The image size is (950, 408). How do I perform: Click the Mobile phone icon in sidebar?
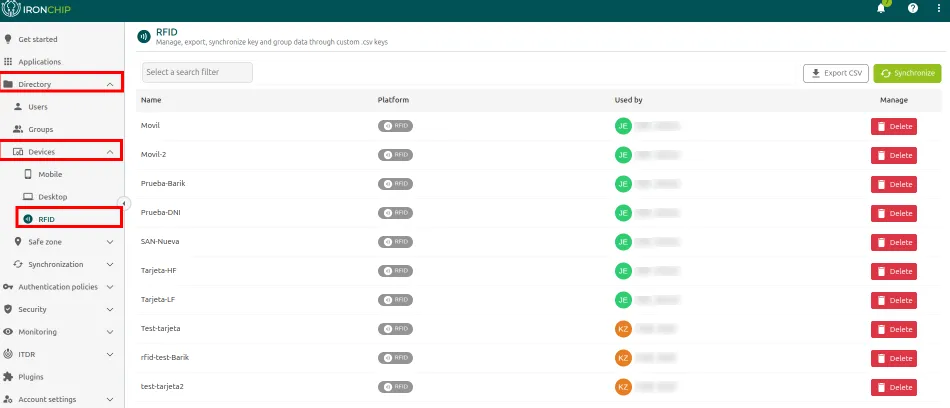coord(28,174)
